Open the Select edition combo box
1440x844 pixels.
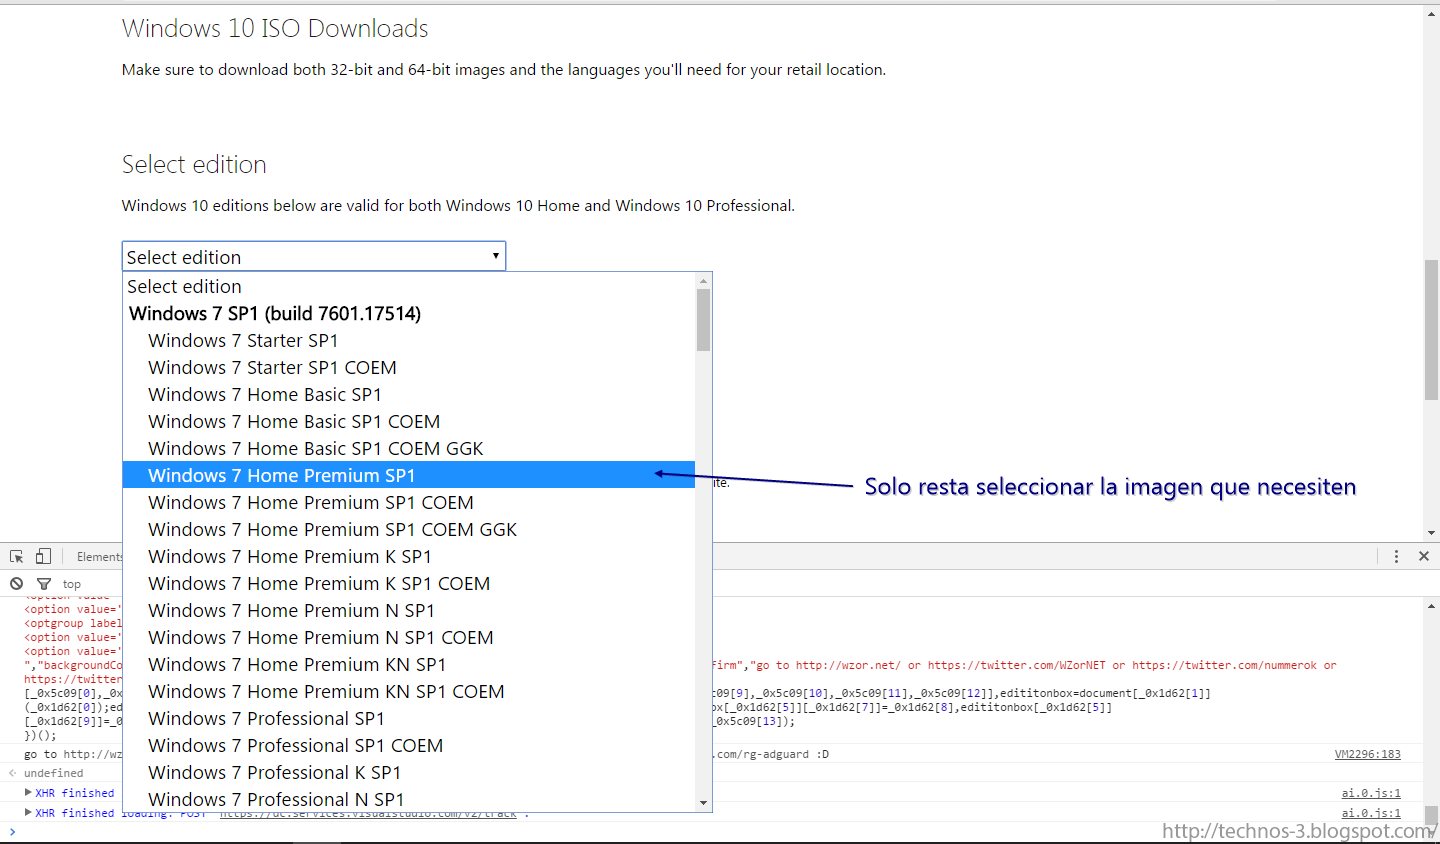point(314,256)
